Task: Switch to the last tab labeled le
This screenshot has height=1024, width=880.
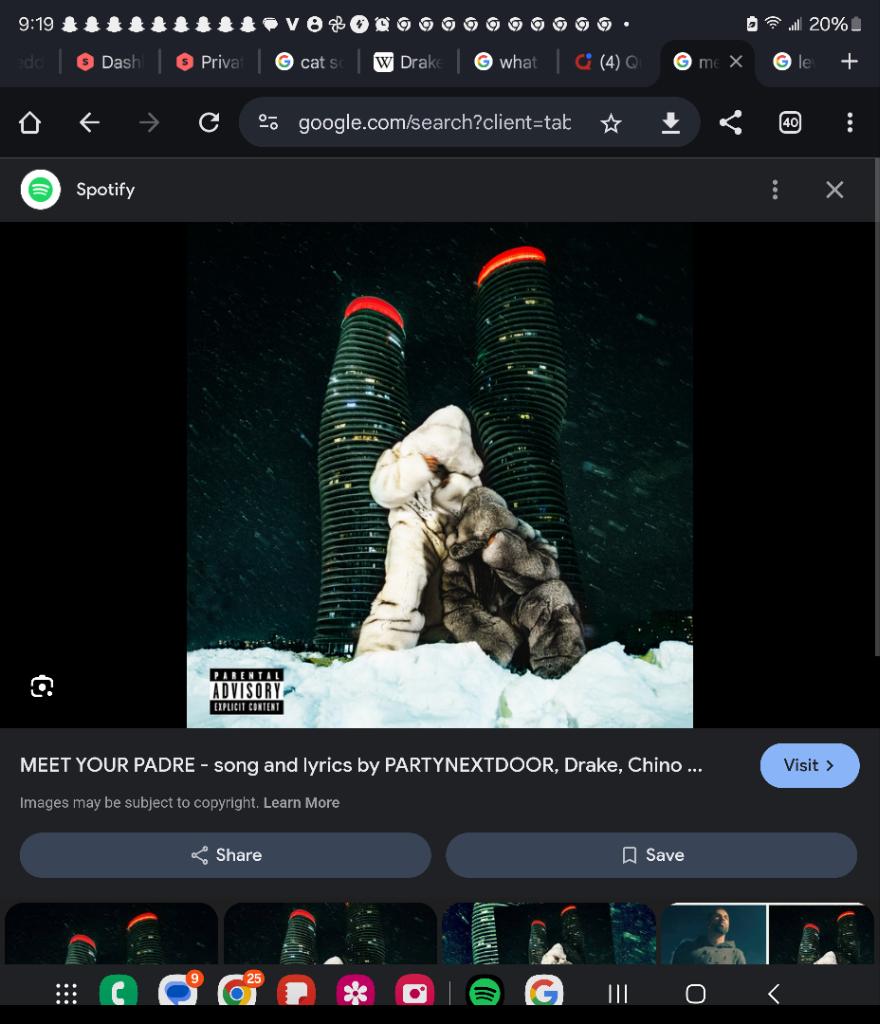Action: [x=794, y=62]
